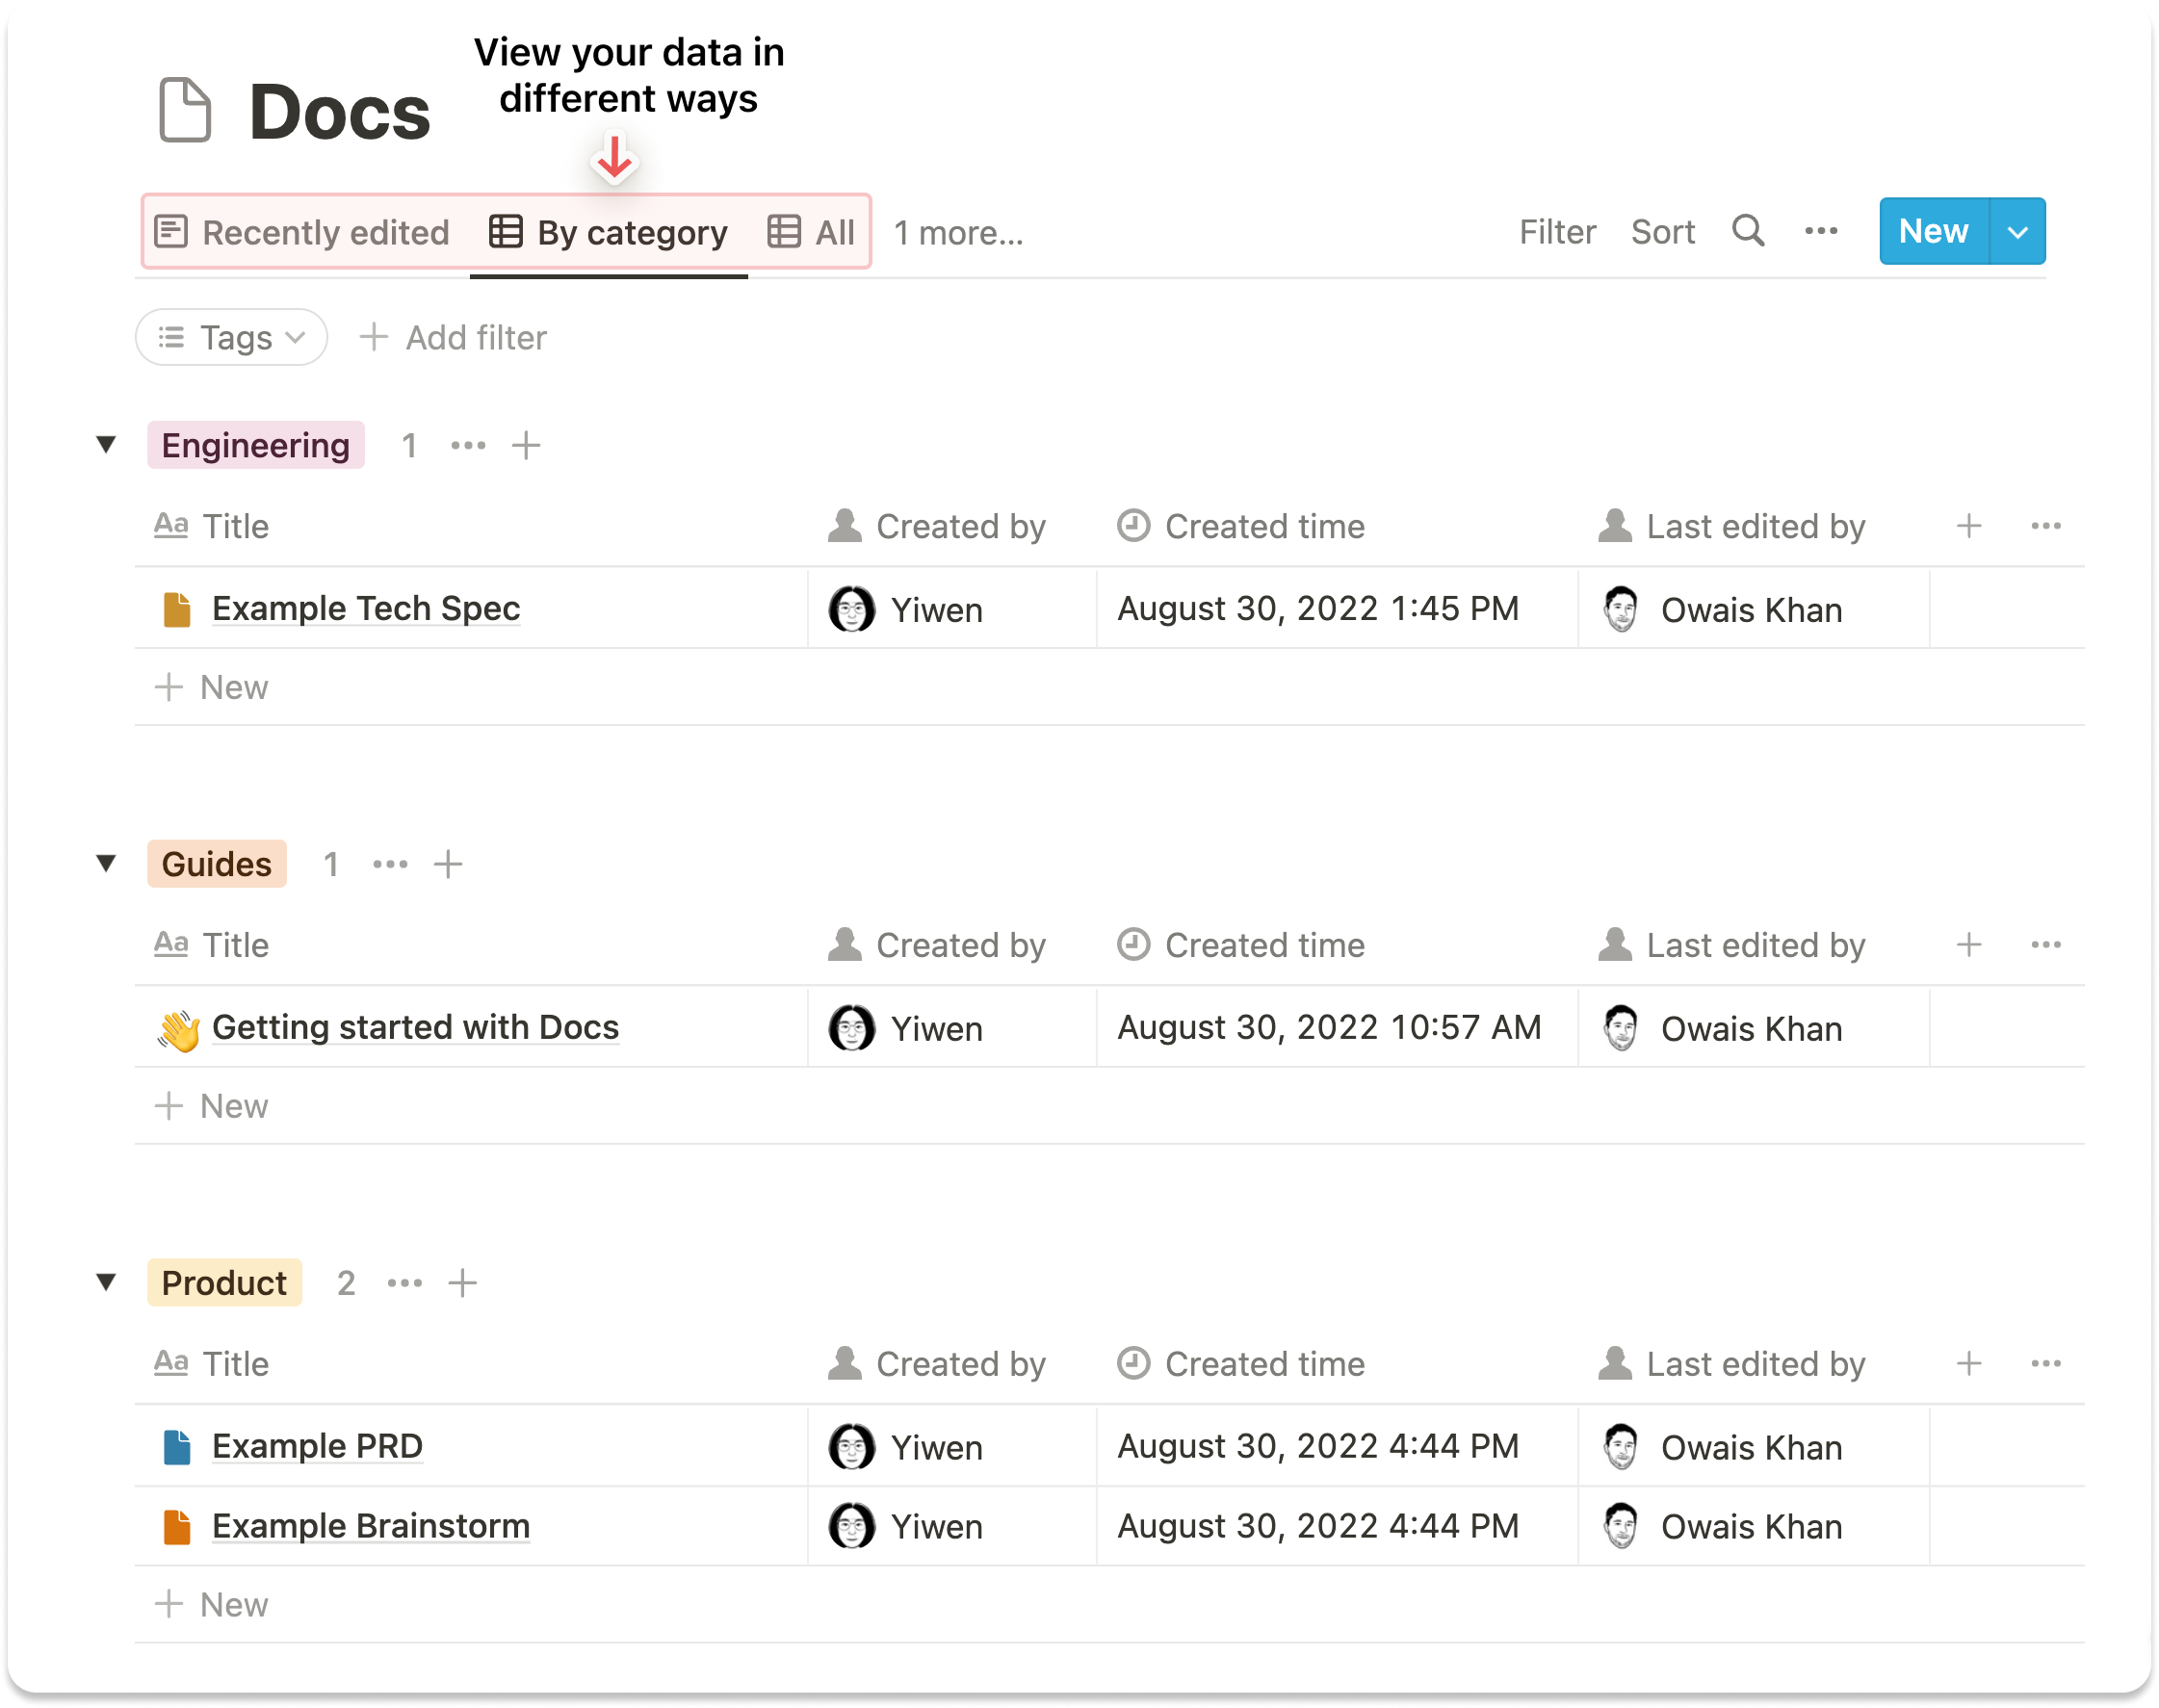The image size is (2159, 1708).
Task: Add an item to the Engineering group
Action: click(526, 445)
